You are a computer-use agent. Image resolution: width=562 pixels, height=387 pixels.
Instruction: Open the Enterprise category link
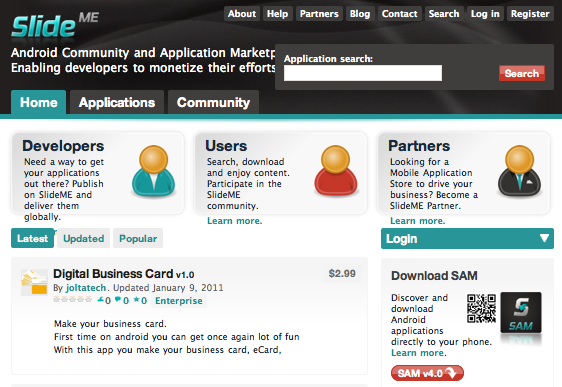(179, 301)
